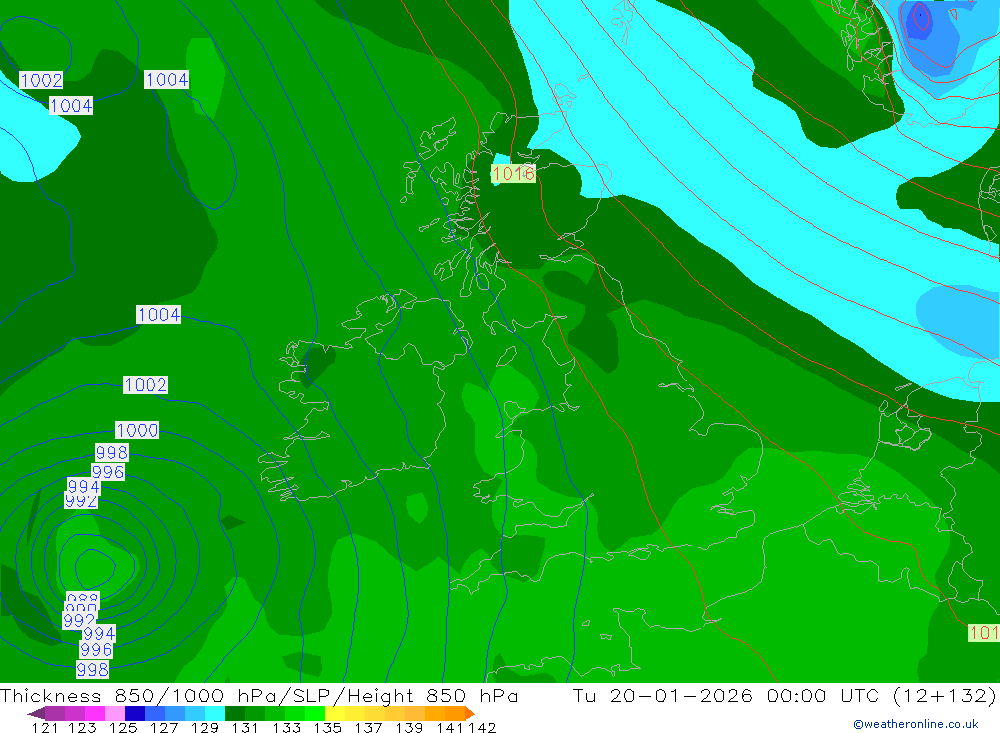The width and height of the screenshot is (1000, 733).
Task: Click legend value 142
Action: click(x=482, y=727)
